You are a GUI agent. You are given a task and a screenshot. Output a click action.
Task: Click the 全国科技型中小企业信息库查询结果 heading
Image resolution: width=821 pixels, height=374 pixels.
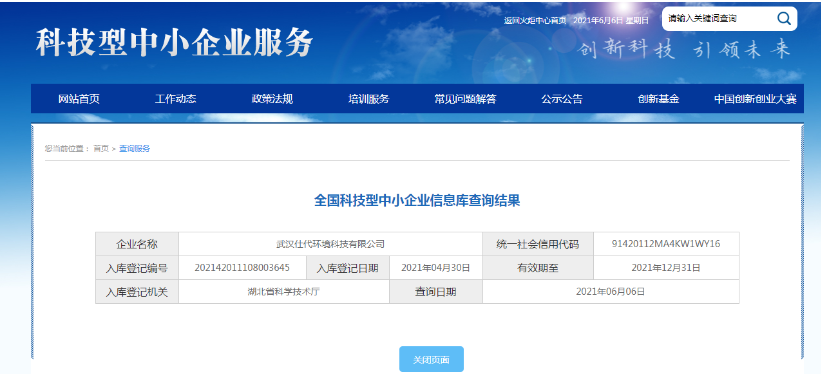(417, 201)
